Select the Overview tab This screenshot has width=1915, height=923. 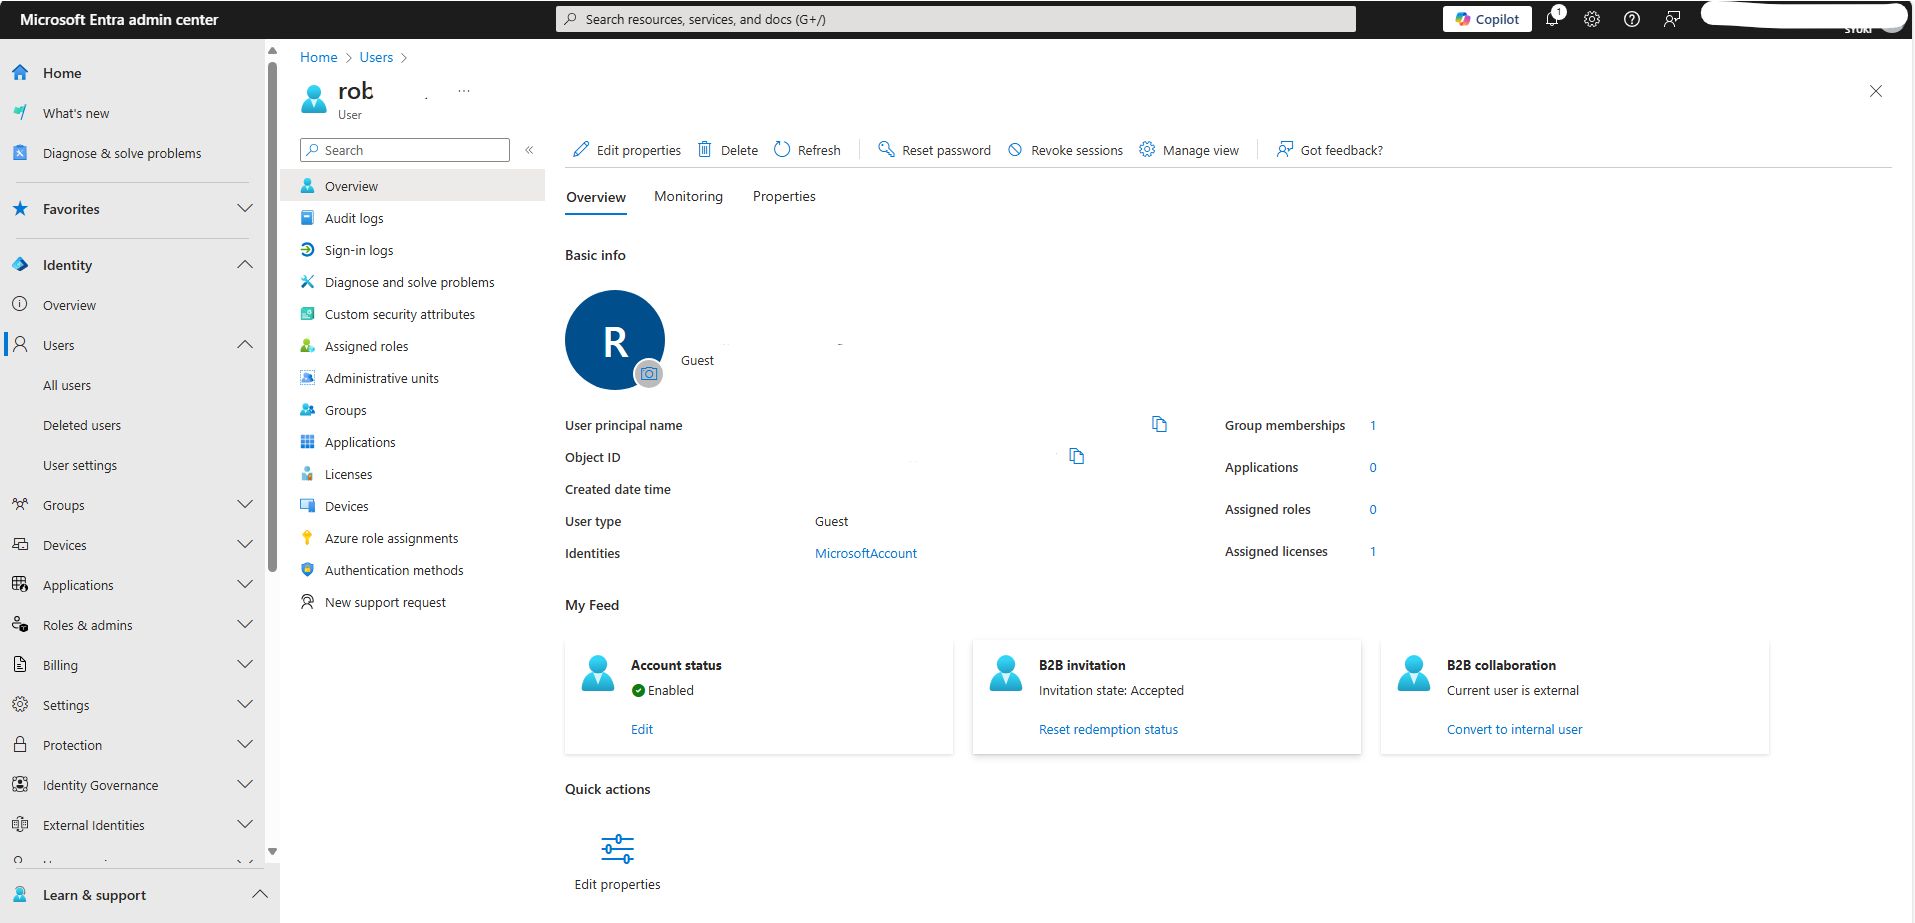click(596, 197)
